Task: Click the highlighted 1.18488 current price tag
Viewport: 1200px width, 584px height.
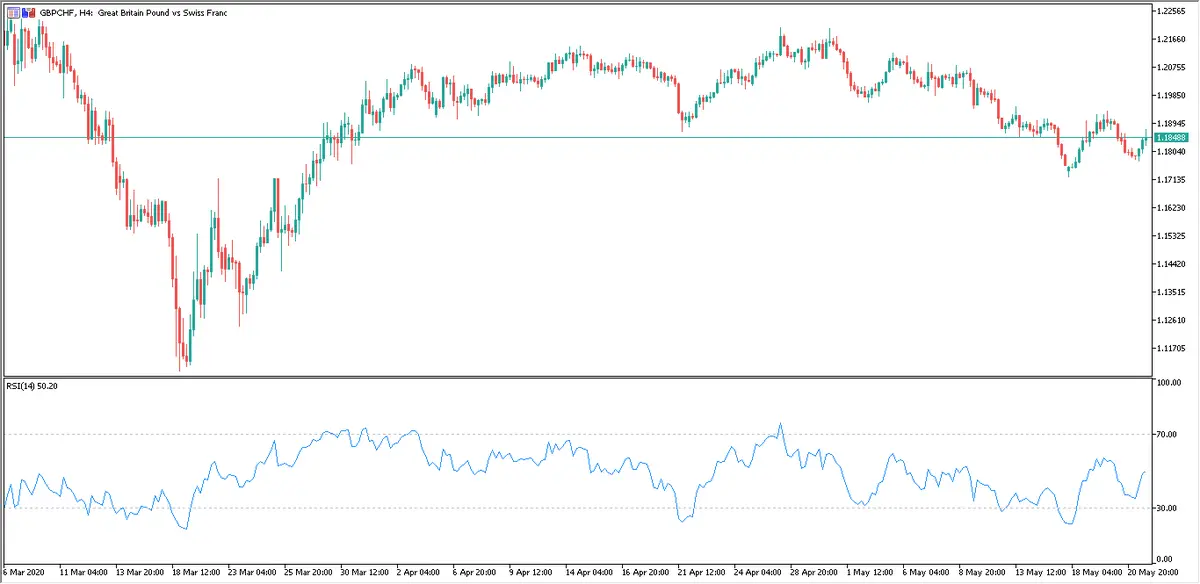Action: pyautogui.click(x=1170, y=137)
